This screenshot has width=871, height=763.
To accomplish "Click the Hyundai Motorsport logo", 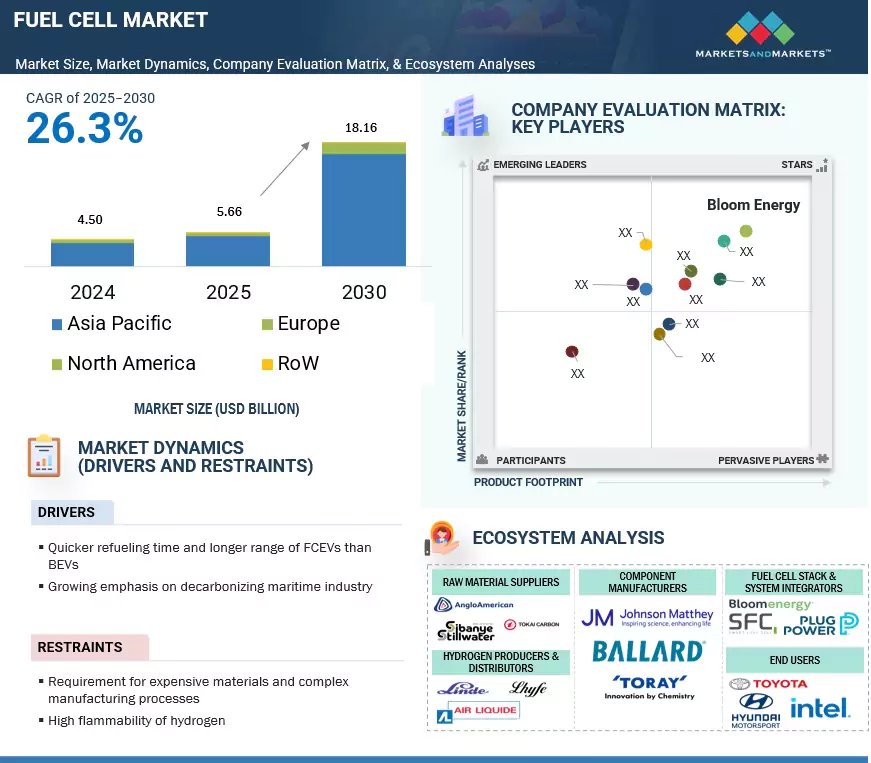I will (755, 712).
